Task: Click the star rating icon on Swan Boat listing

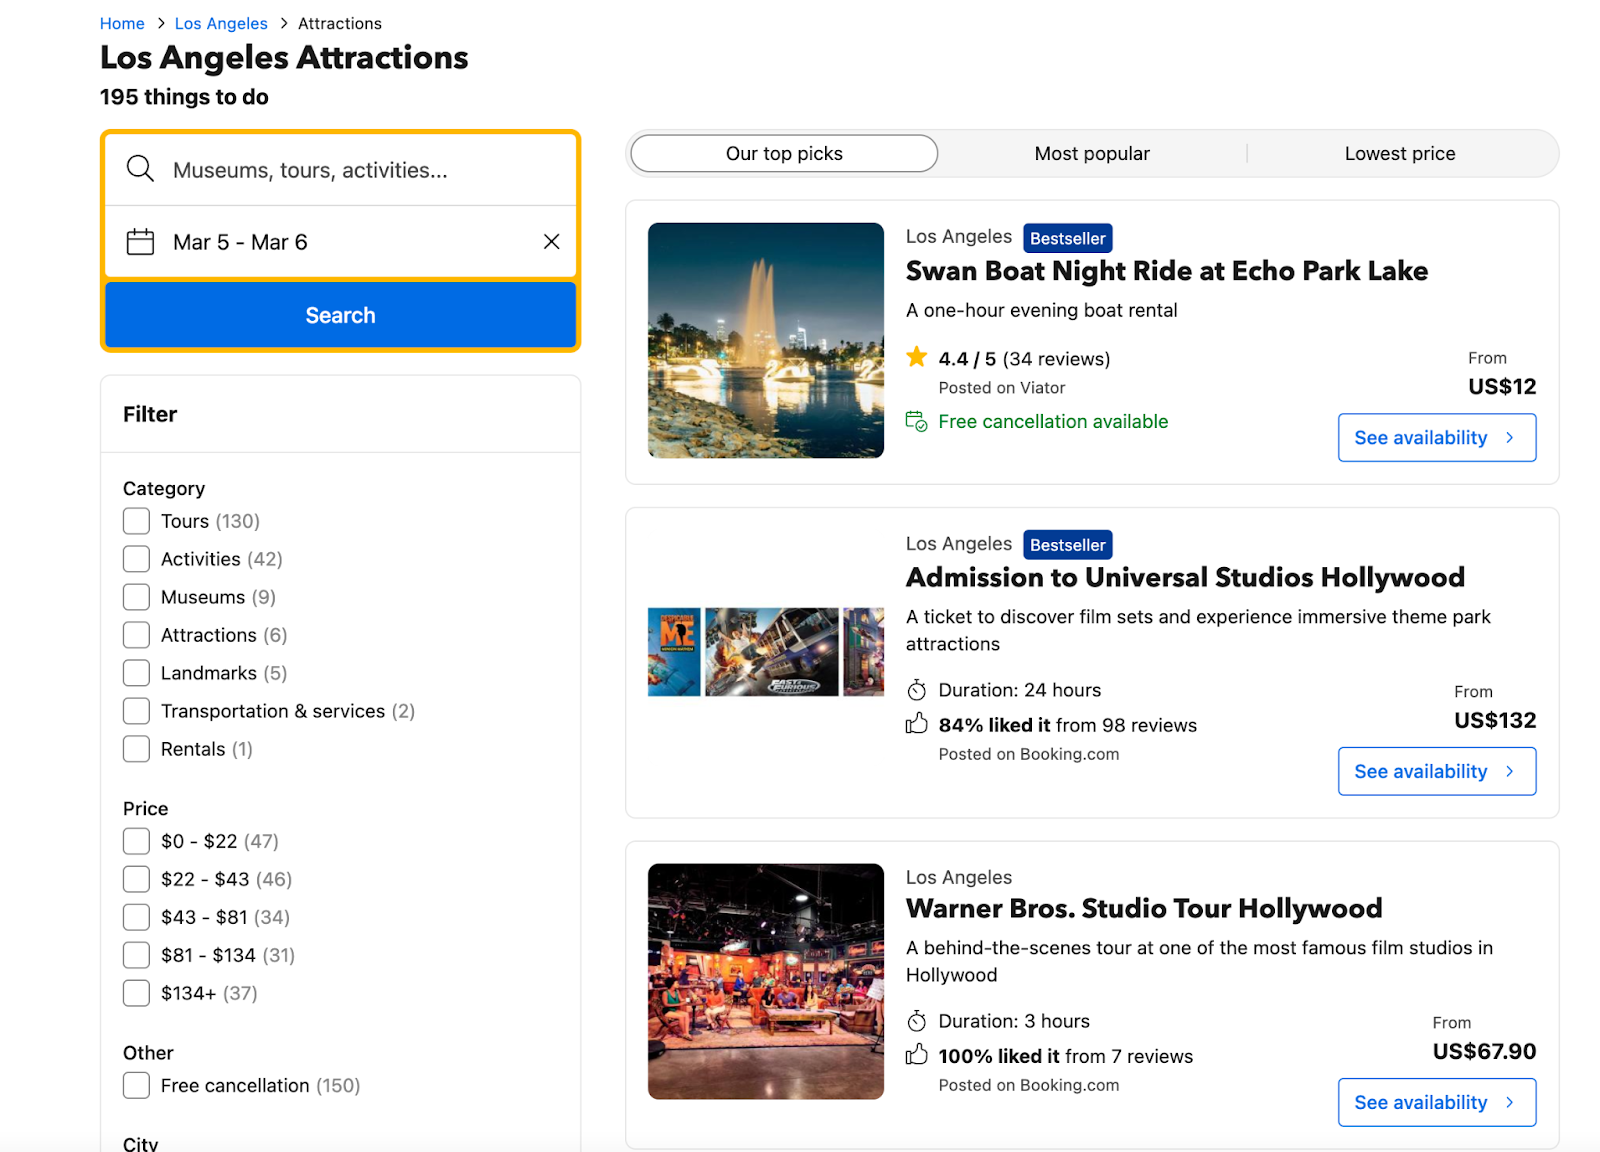Action: 917,357
